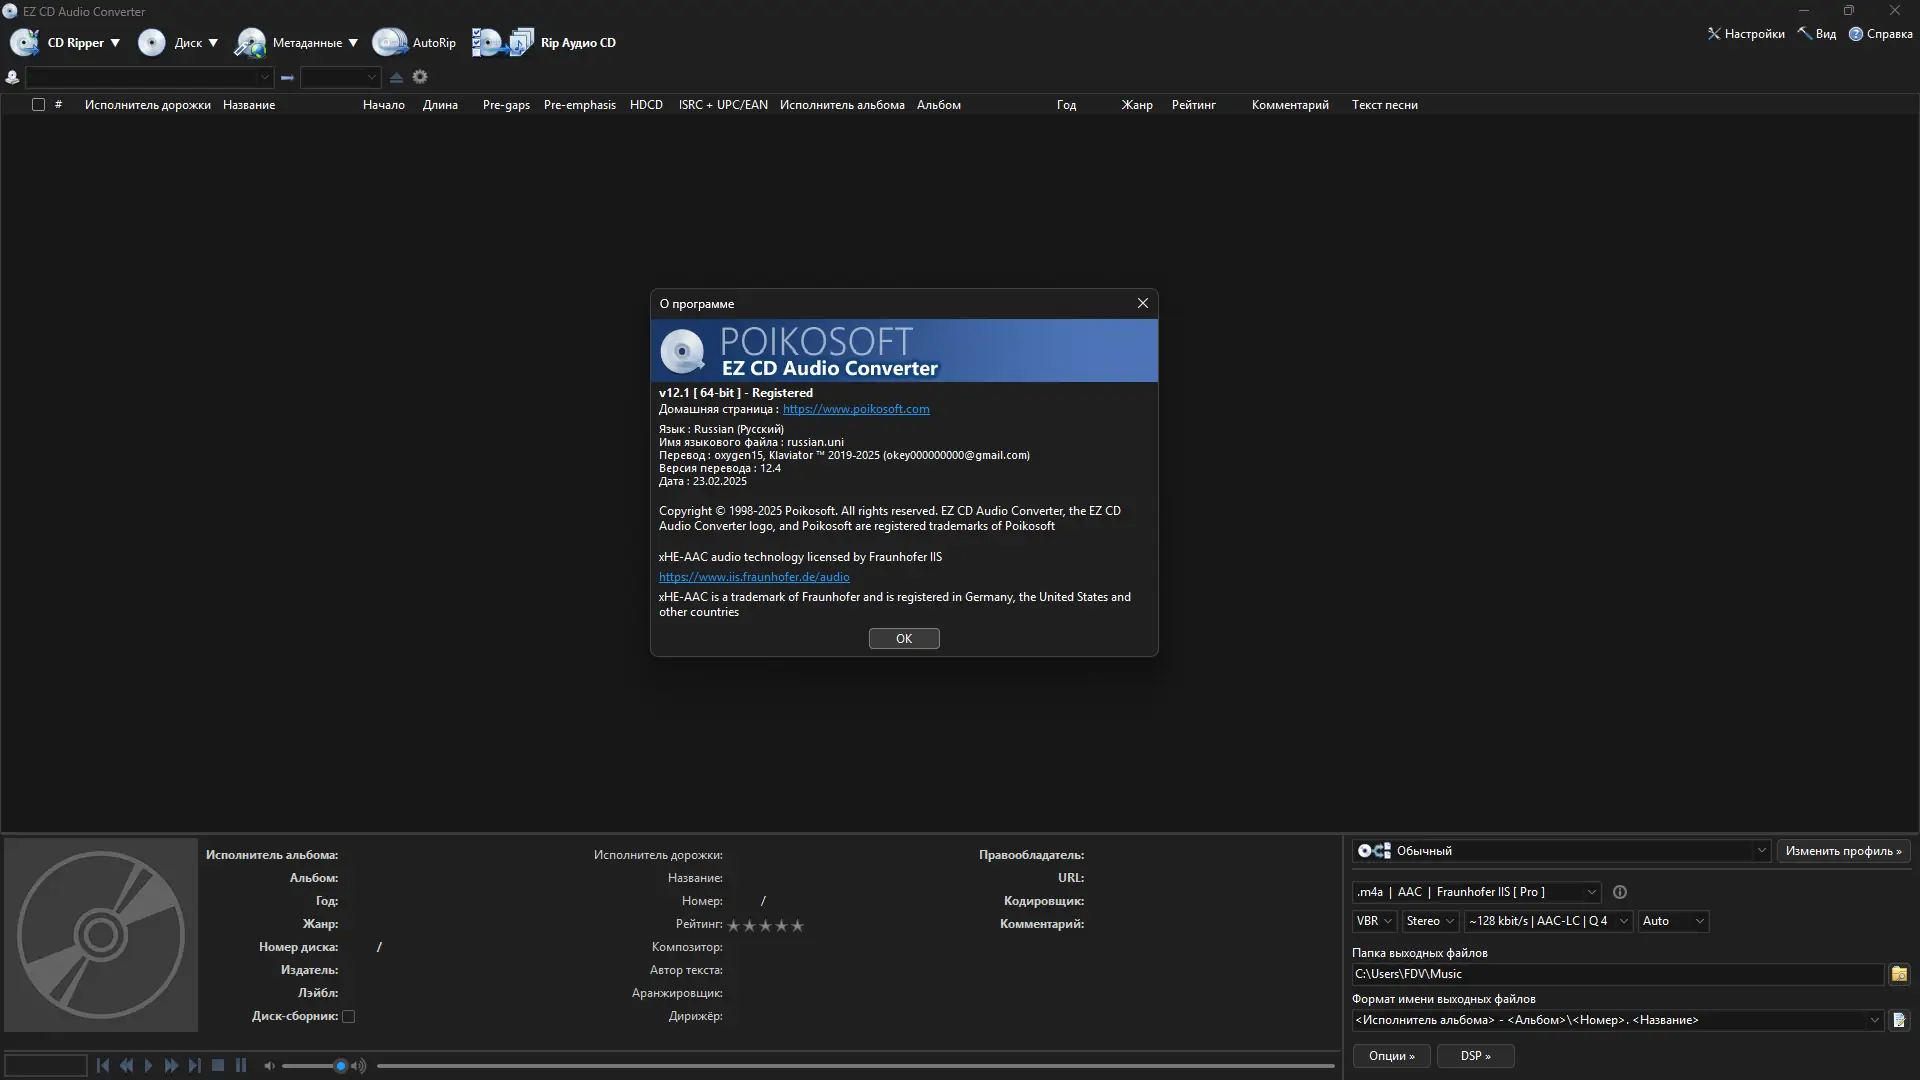Click OK in the О программе dialog
The height and width of the screenshot is (1080, 1920).
pos(903,638)
